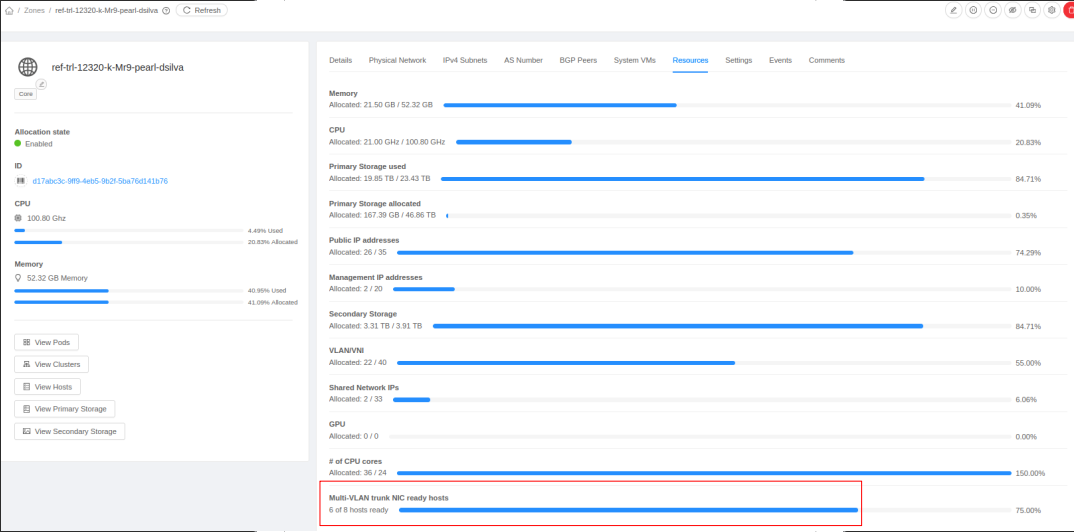Click 'Allocated: 0 / 0' GPU text
Viewport: 1074px width, 532px height.
click(353, 436)
